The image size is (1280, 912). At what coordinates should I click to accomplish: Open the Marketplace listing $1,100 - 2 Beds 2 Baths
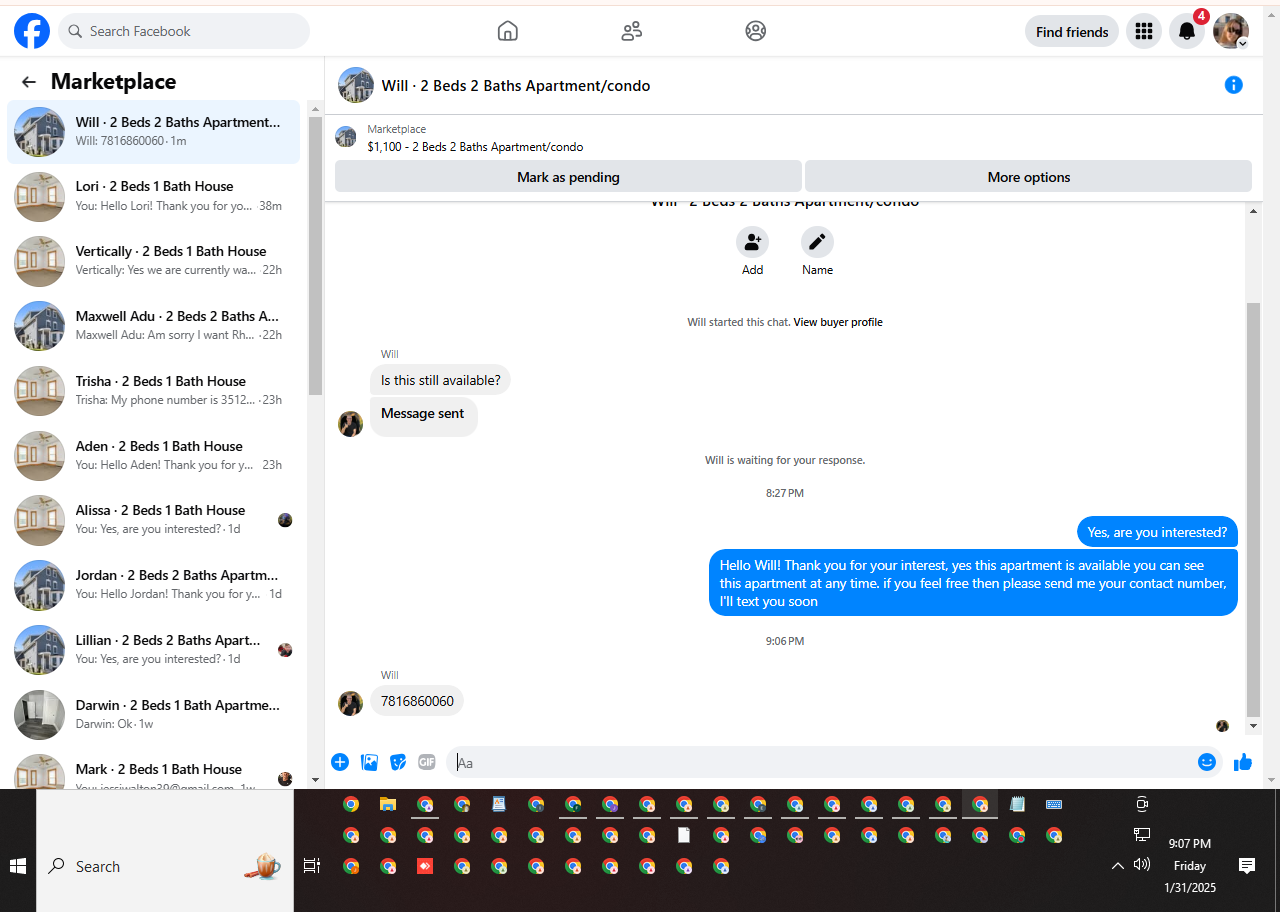tap(475, 147)
